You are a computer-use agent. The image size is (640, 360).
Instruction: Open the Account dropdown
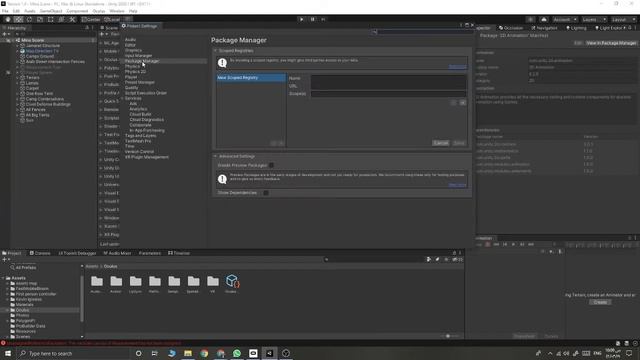coord(565,20)
